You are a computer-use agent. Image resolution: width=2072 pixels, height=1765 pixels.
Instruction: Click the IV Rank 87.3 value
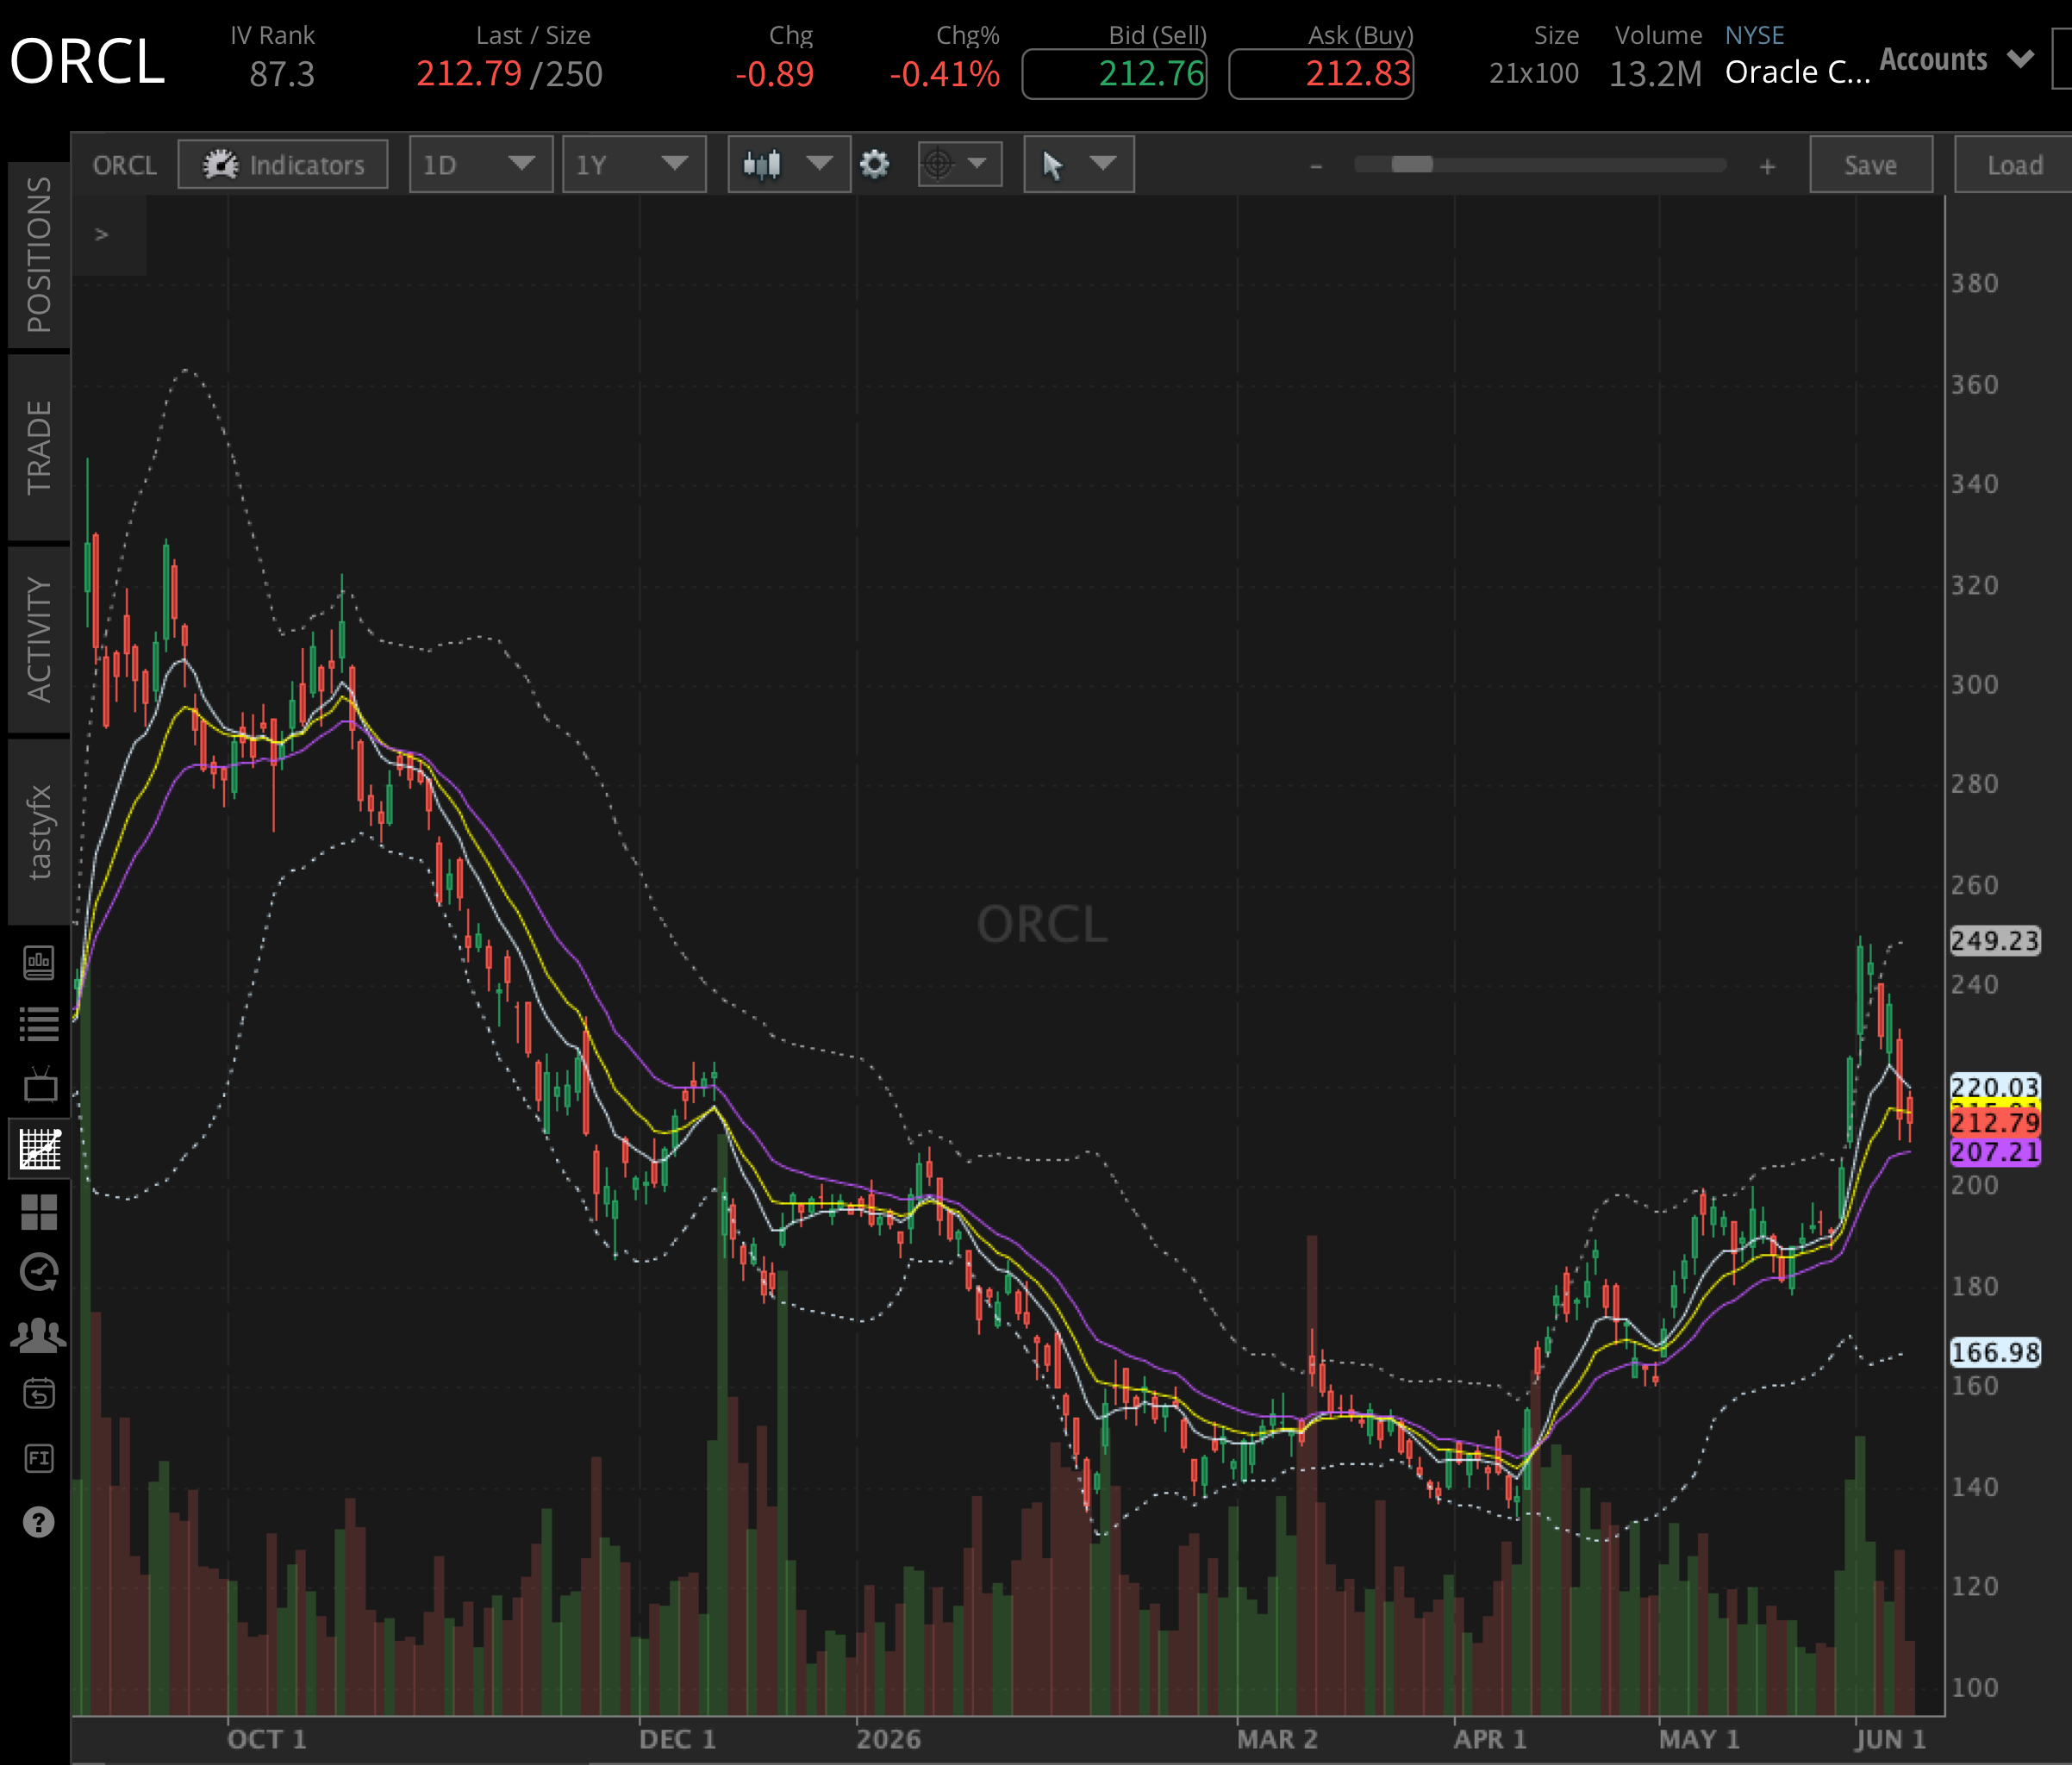click(282, 74)
